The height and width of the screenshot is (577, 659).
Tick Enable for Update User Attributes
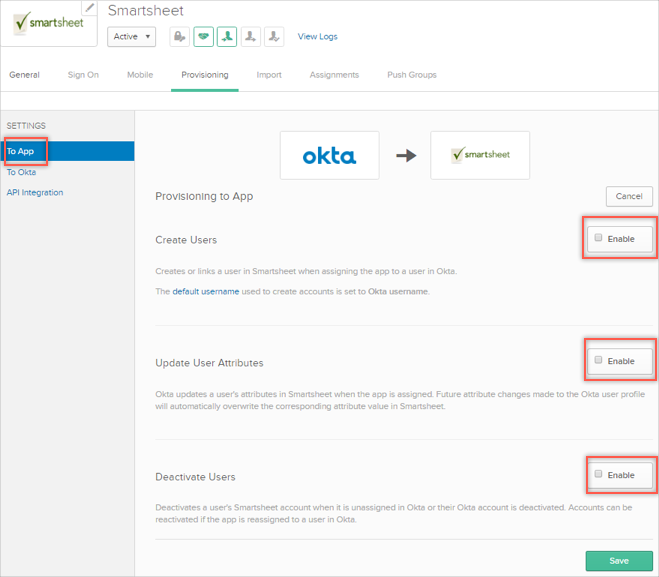click(598, 360)
